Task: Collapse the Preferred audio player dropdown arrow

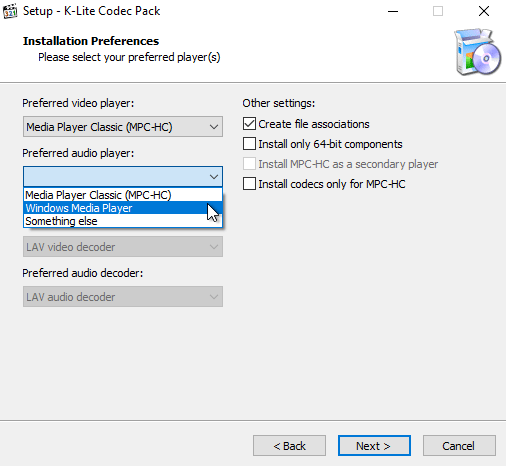Action: point(214,176)
